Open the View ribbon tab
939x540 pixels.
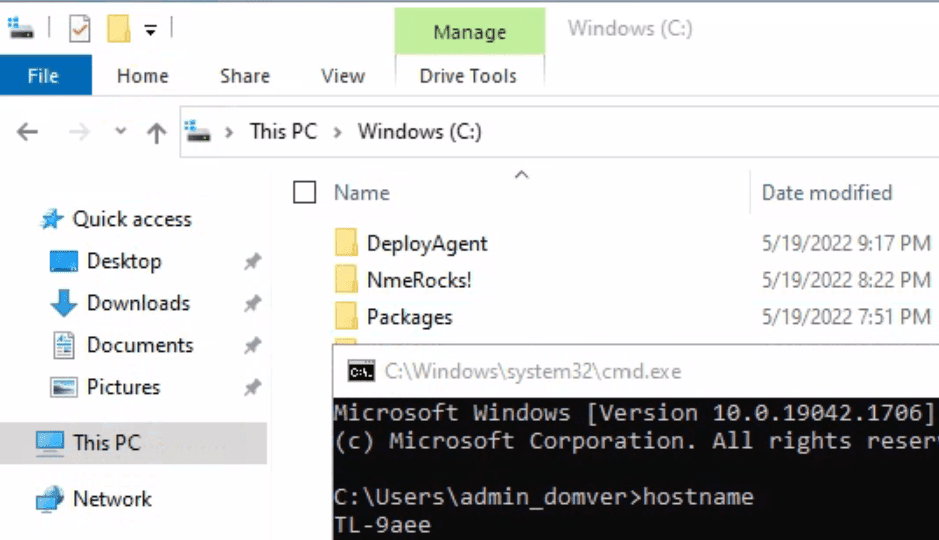point(343,76)
